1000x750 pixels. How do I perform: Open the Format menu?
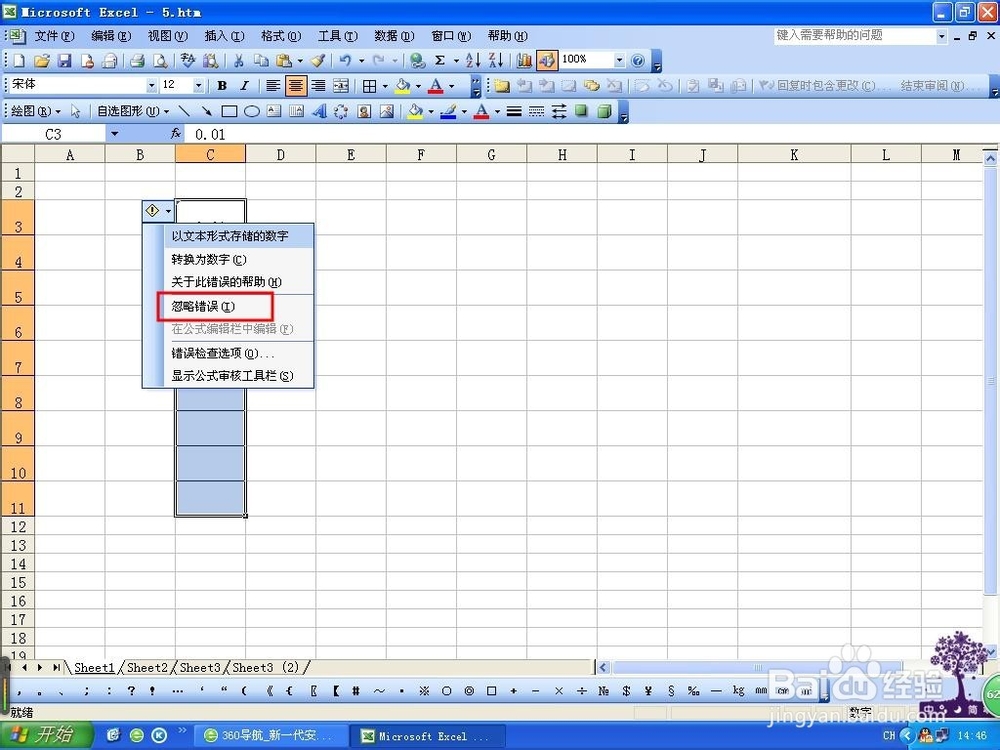pyautogui.click(x=281, y=36)
